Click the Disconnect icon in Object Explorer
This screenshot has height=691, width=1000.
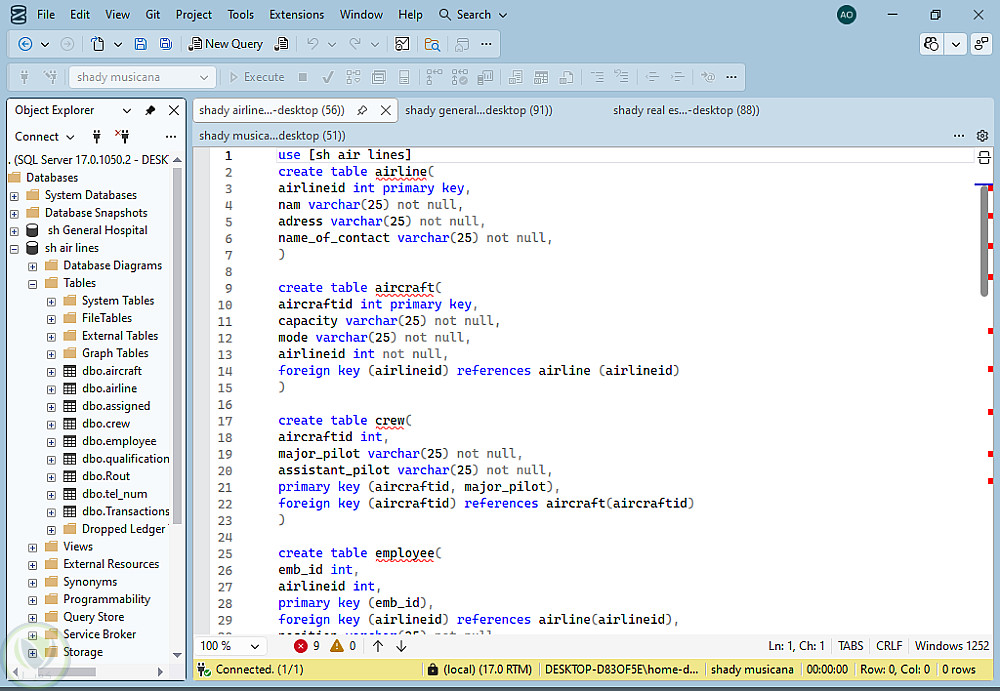pos(122,136)
